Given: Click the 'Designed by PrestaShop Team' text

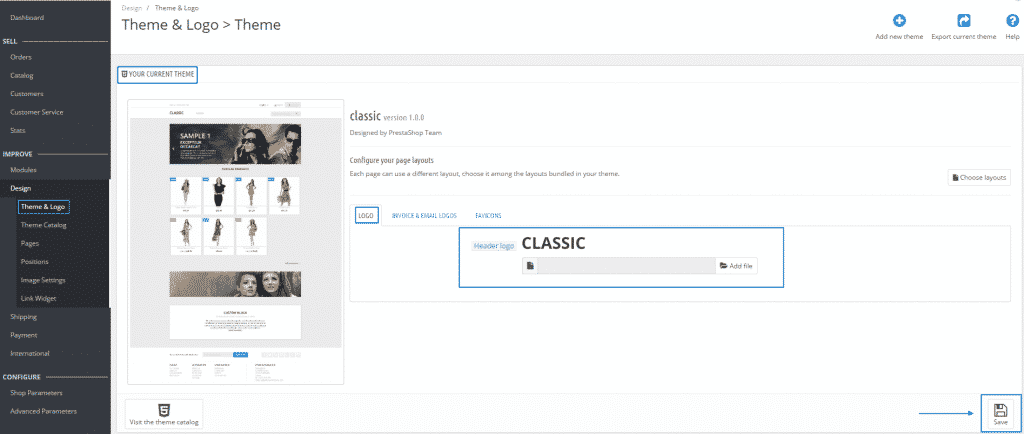Looking at the screenshot, I should click(x=396, y=133).
